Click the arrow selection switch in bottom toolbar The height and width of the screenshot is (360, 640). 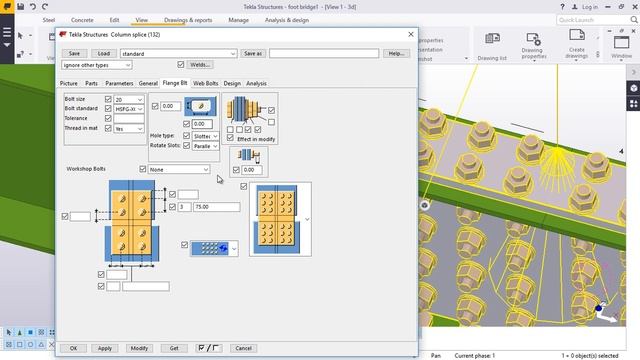coord(9,333)
